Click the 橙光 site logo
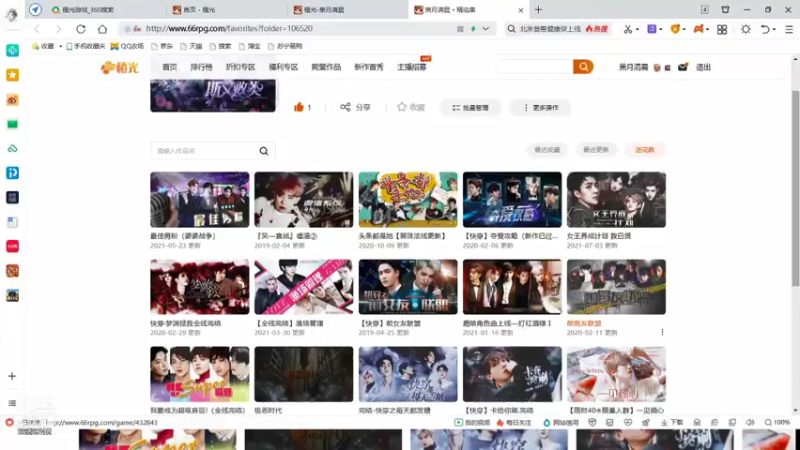The height and width of the screenshot is (450, 800). click(x=119, y=67)
